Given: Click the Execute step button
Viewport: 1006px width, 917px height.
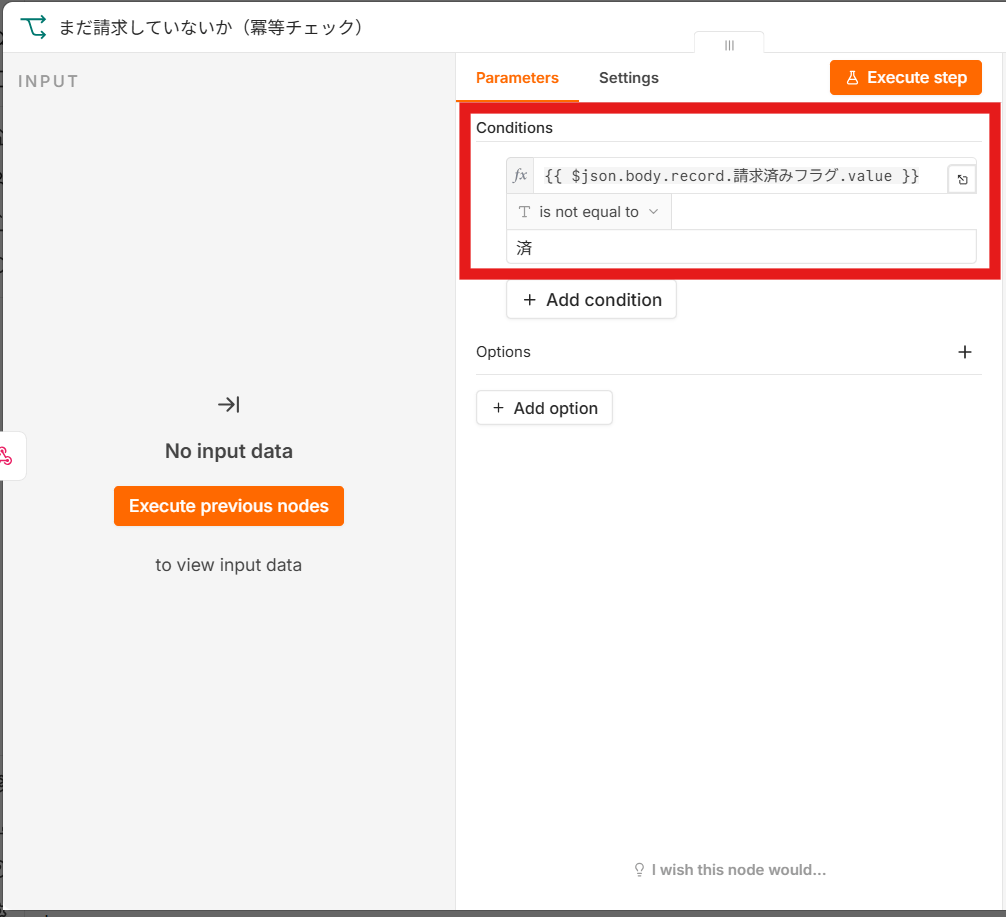Looking at the screenshot, I should (x=905, y=78).
